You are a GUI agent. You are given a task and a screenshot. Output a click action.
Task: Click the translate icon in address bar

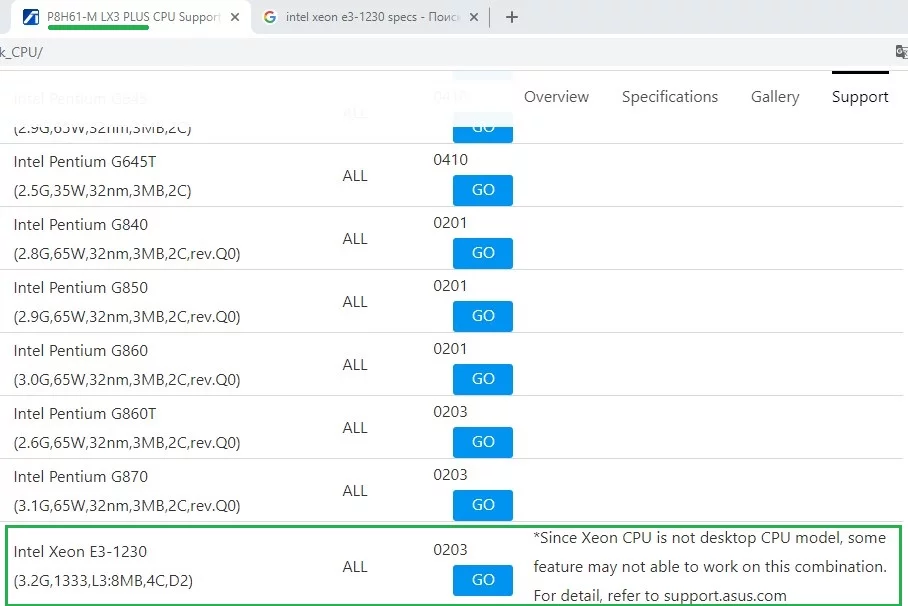click(901, 52)
